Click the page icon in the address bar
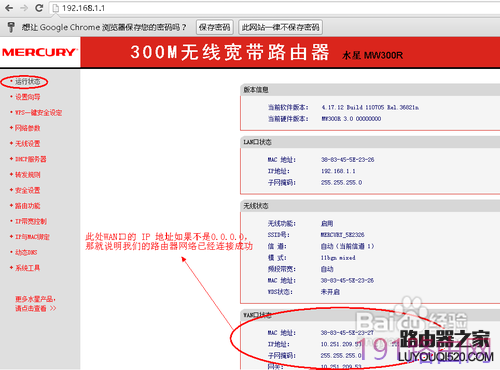This screenshot has width=500, height=370. pos(56,8)
